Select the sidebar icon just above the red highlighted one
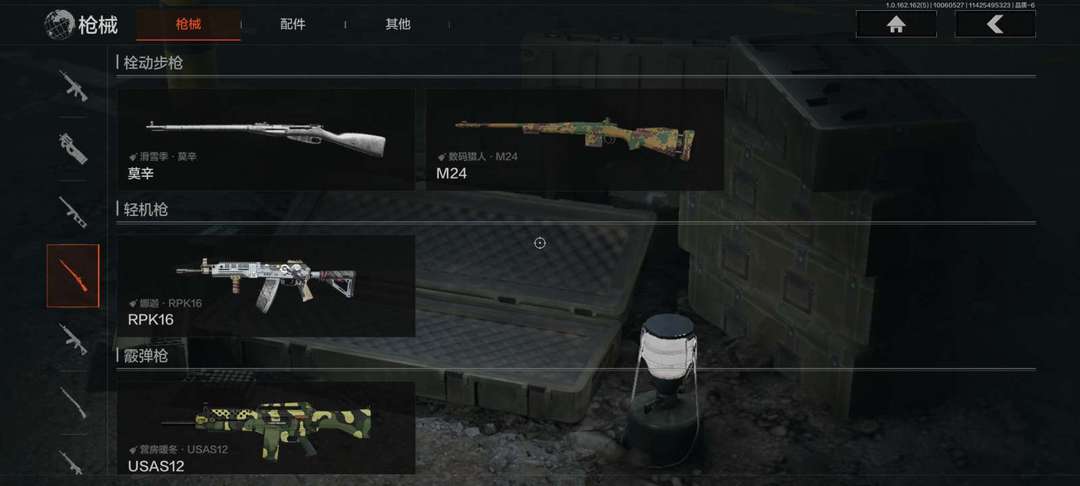This screenshot has width=1080, height=486. (x=73, y=212)
